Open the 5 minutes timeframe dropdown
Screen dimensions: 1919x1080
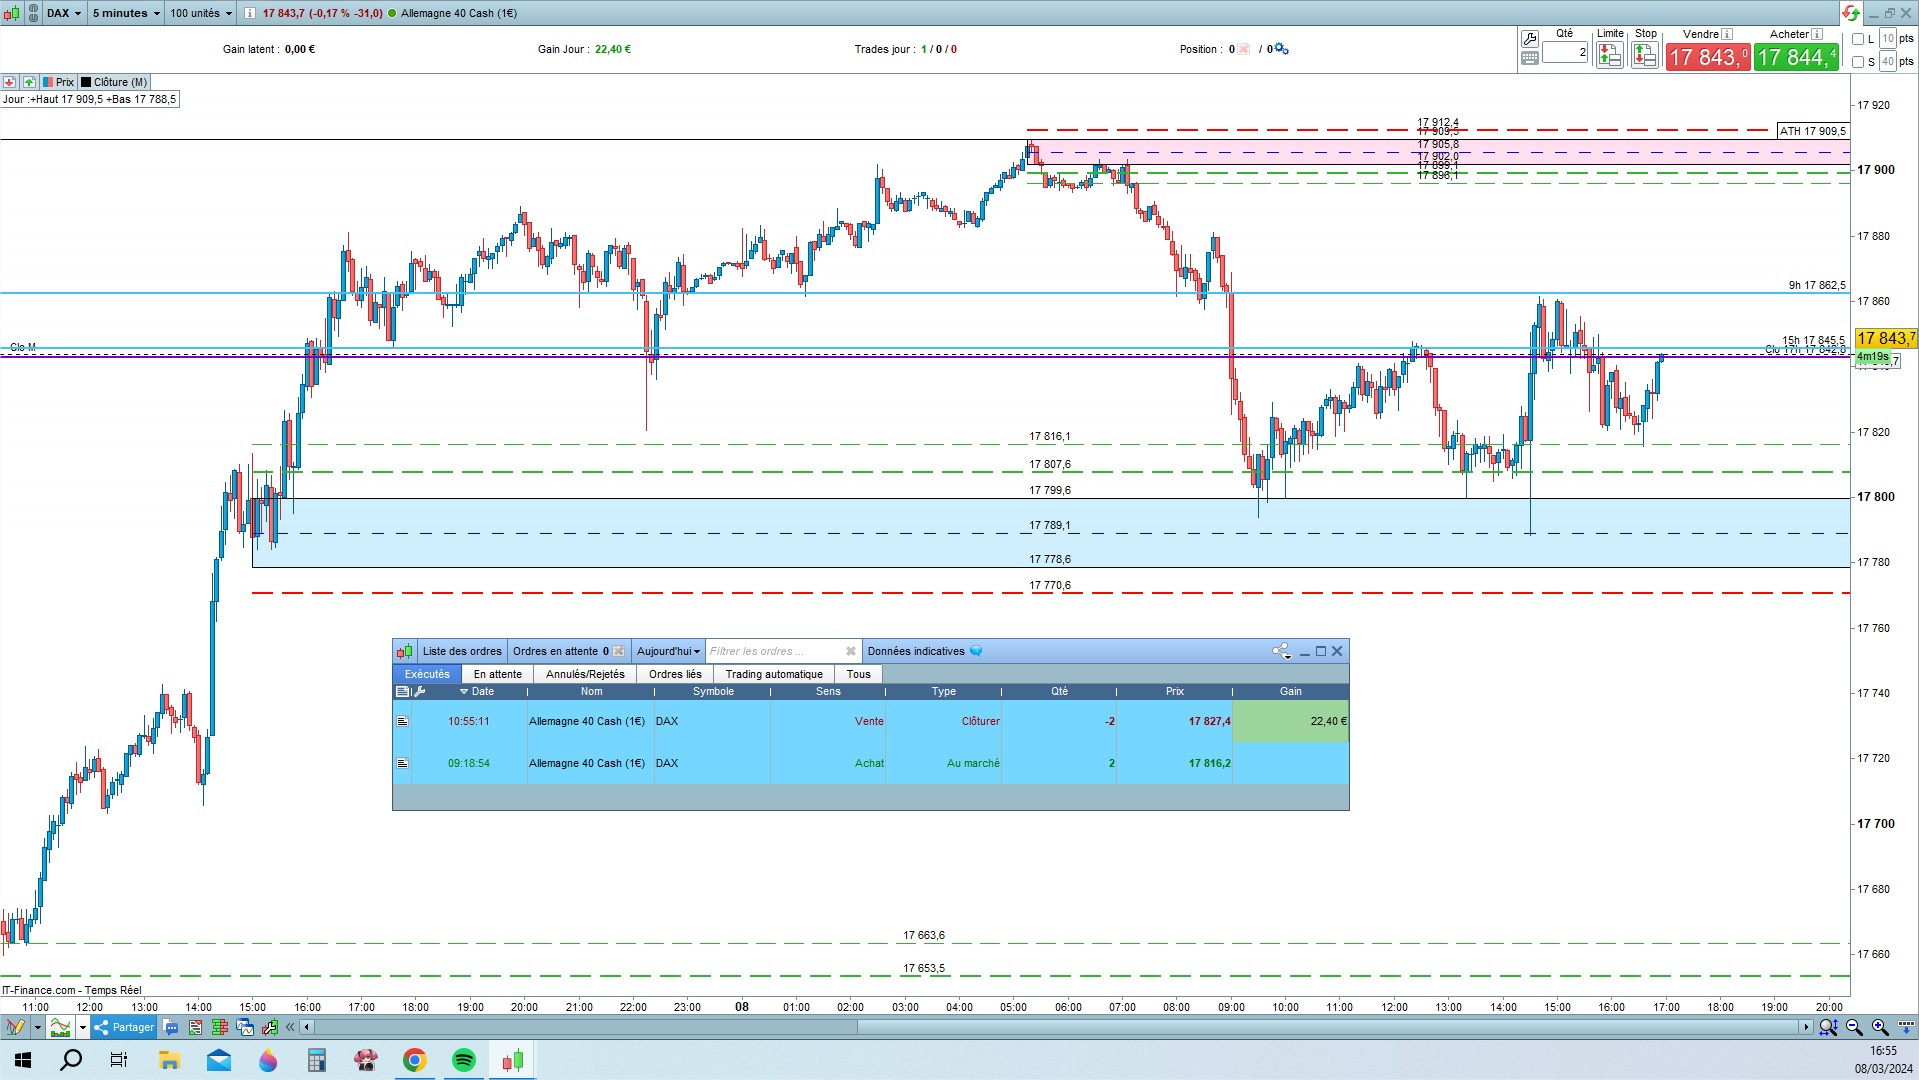coord(126,13)
